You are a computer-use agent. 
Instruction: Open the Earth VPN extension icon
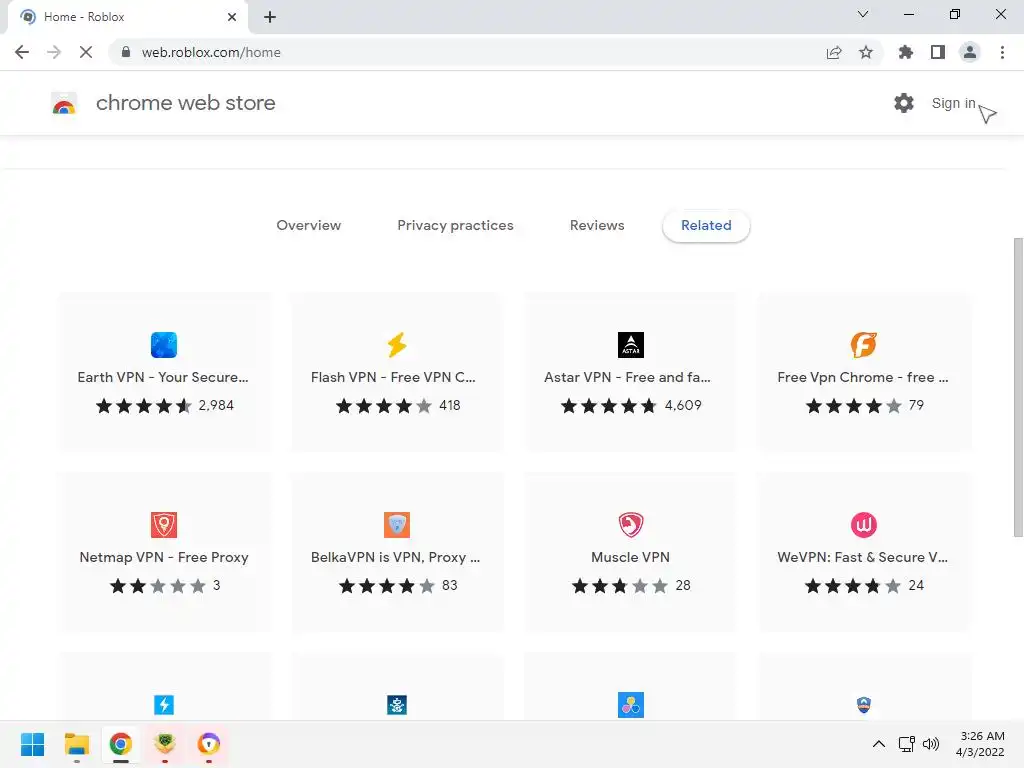pos(163,345)
